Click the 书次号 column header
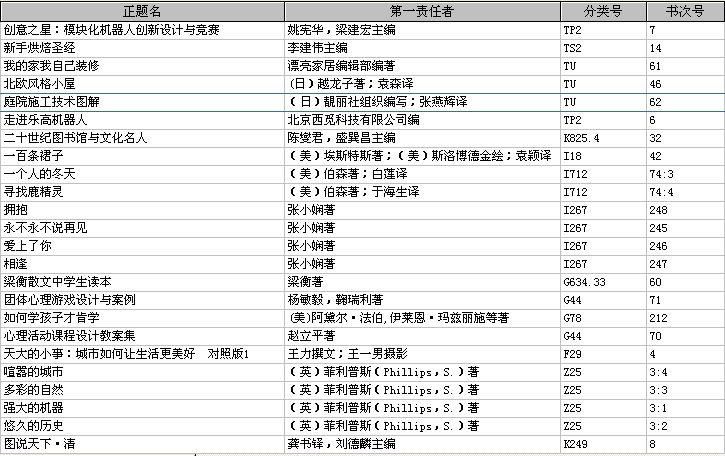 click(x=685, y=12)
